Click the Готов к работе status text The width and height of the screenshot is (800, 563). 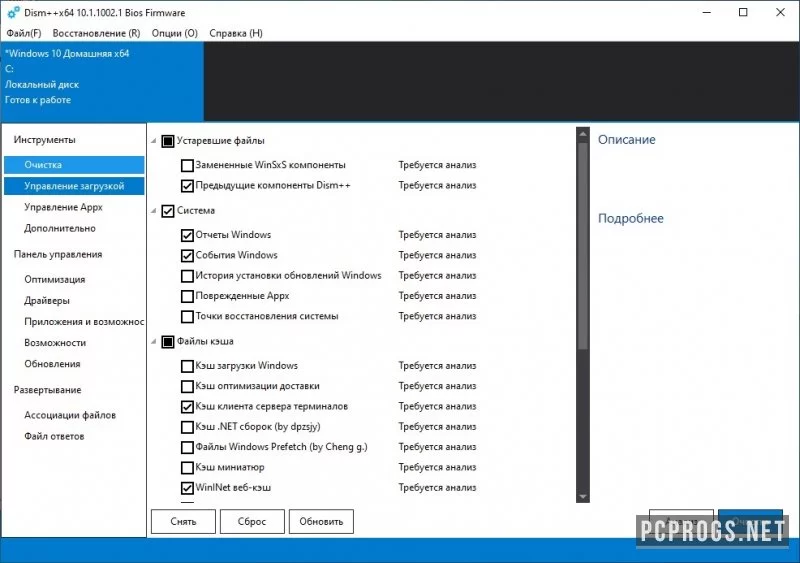(38, 100)
